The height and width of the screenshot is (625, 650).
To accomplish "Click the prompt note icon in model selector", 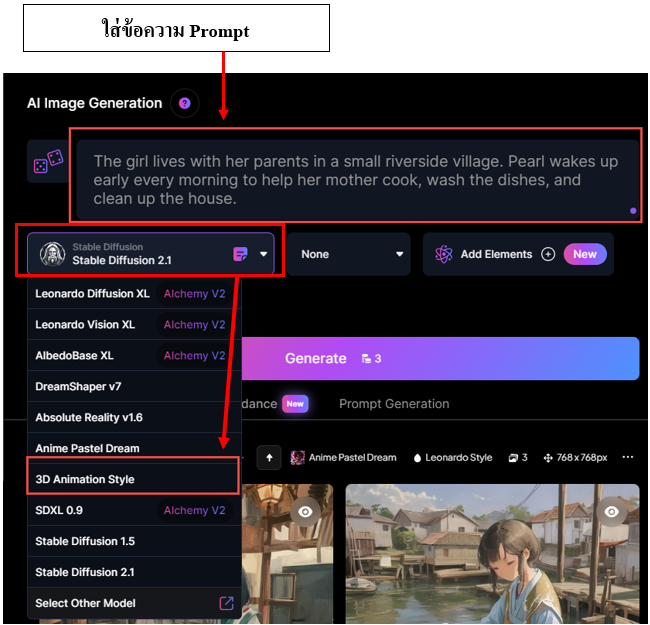I will [240, 254].
